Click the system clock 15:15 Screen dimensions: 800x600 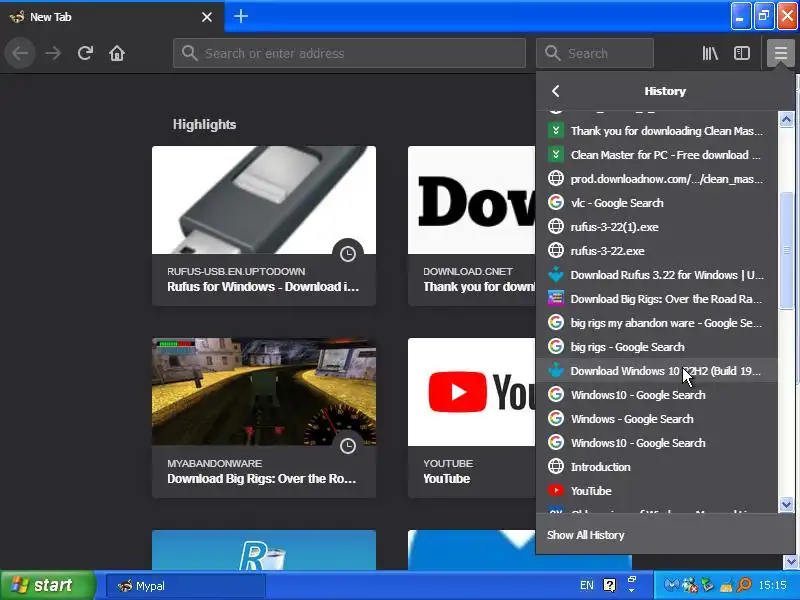[x=772, y=585]
